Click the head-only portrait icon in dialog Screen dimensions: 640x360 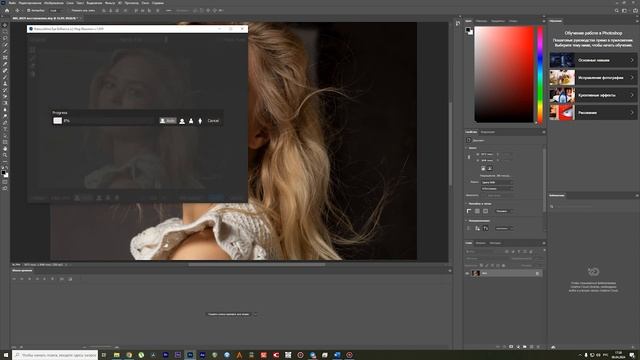pyautogui.click(x=182, y=121)
